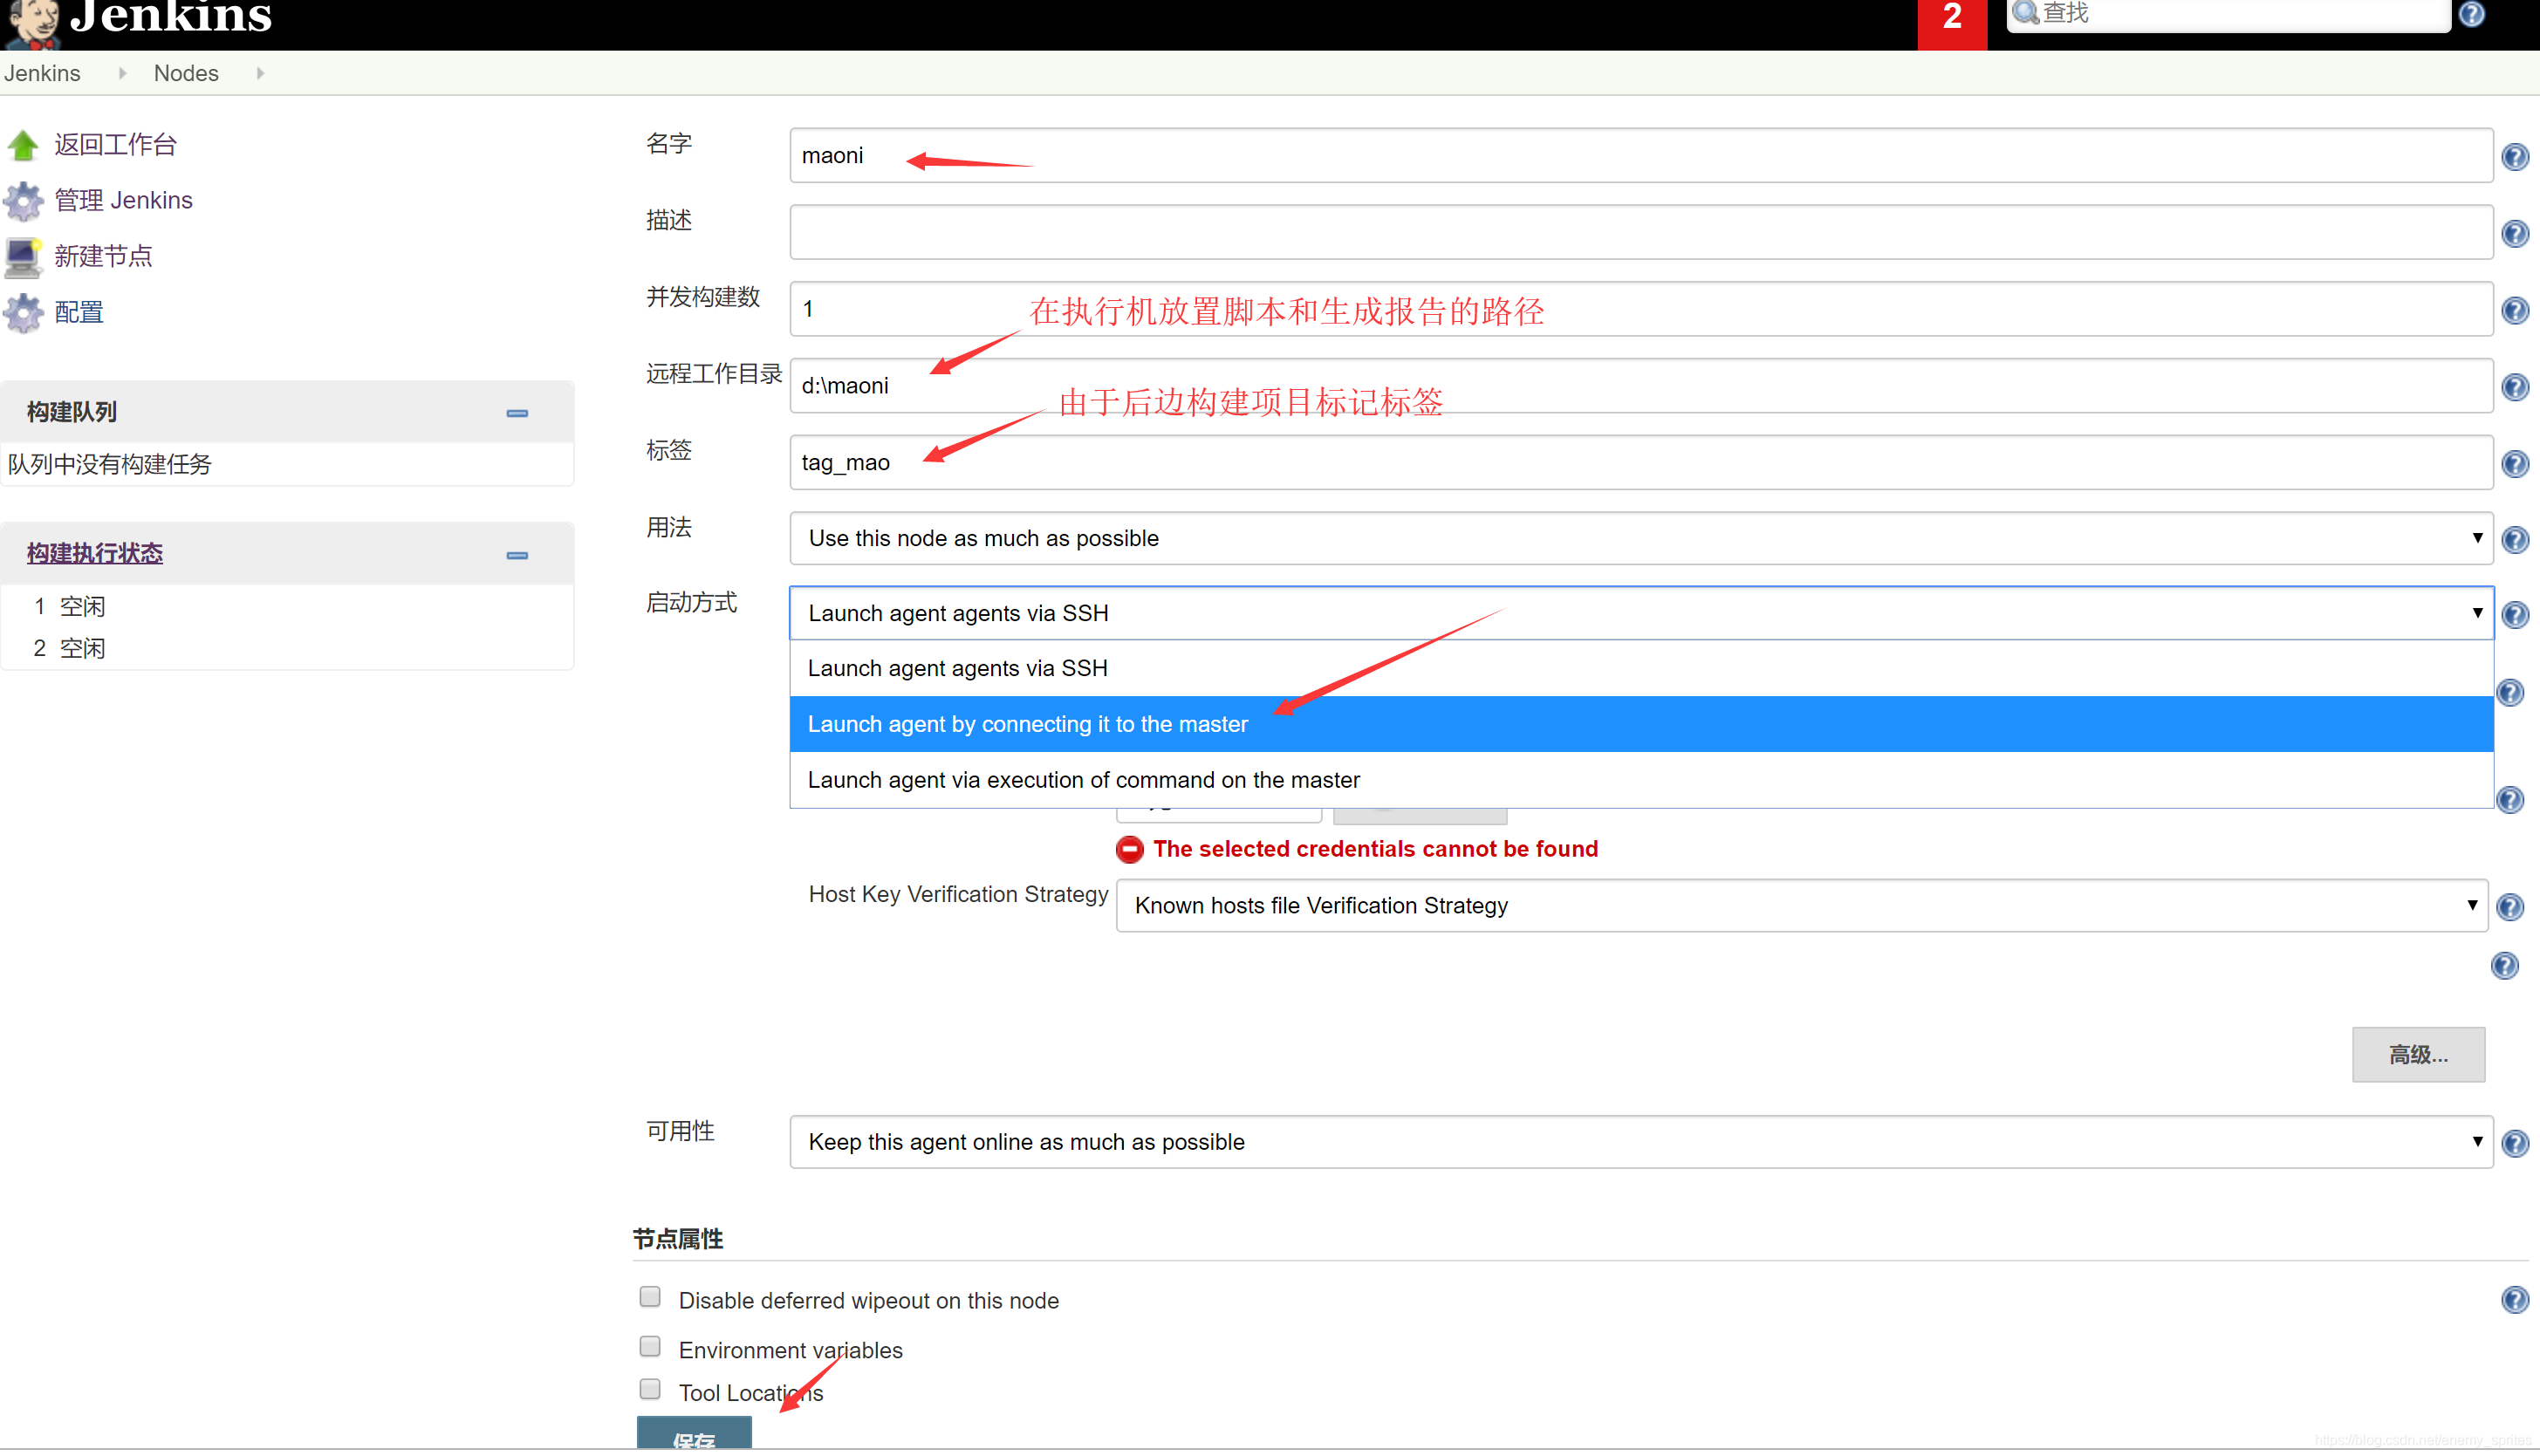Click help icon next to Host Key Verification Strategy
Image resolution: width=2540 pixels, height=1456 pixels.
tap(2510, 907)
